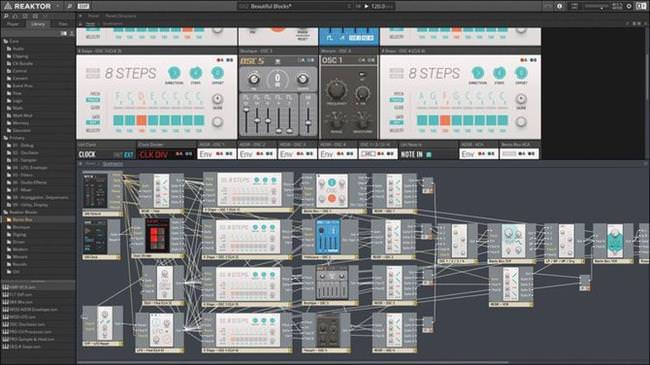Open the Library tab in sidebar
Screen dimensions: 650x365
click(38, 24)
